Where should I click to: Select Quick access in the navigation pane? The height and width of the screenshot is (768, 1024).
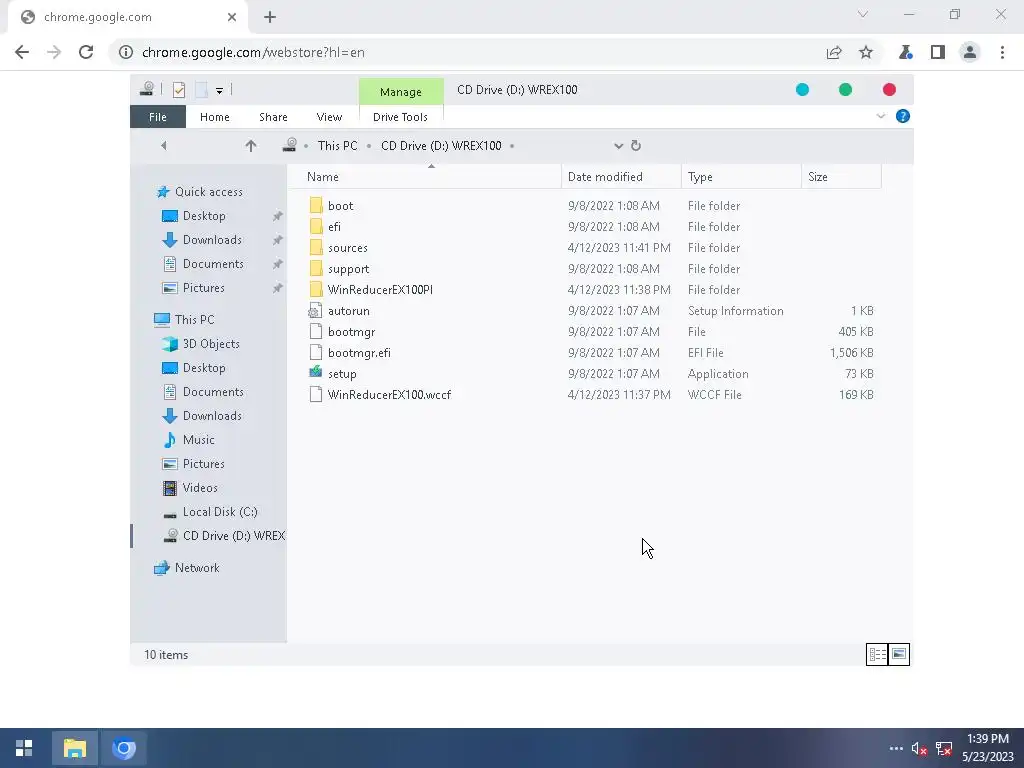[200, 191]
